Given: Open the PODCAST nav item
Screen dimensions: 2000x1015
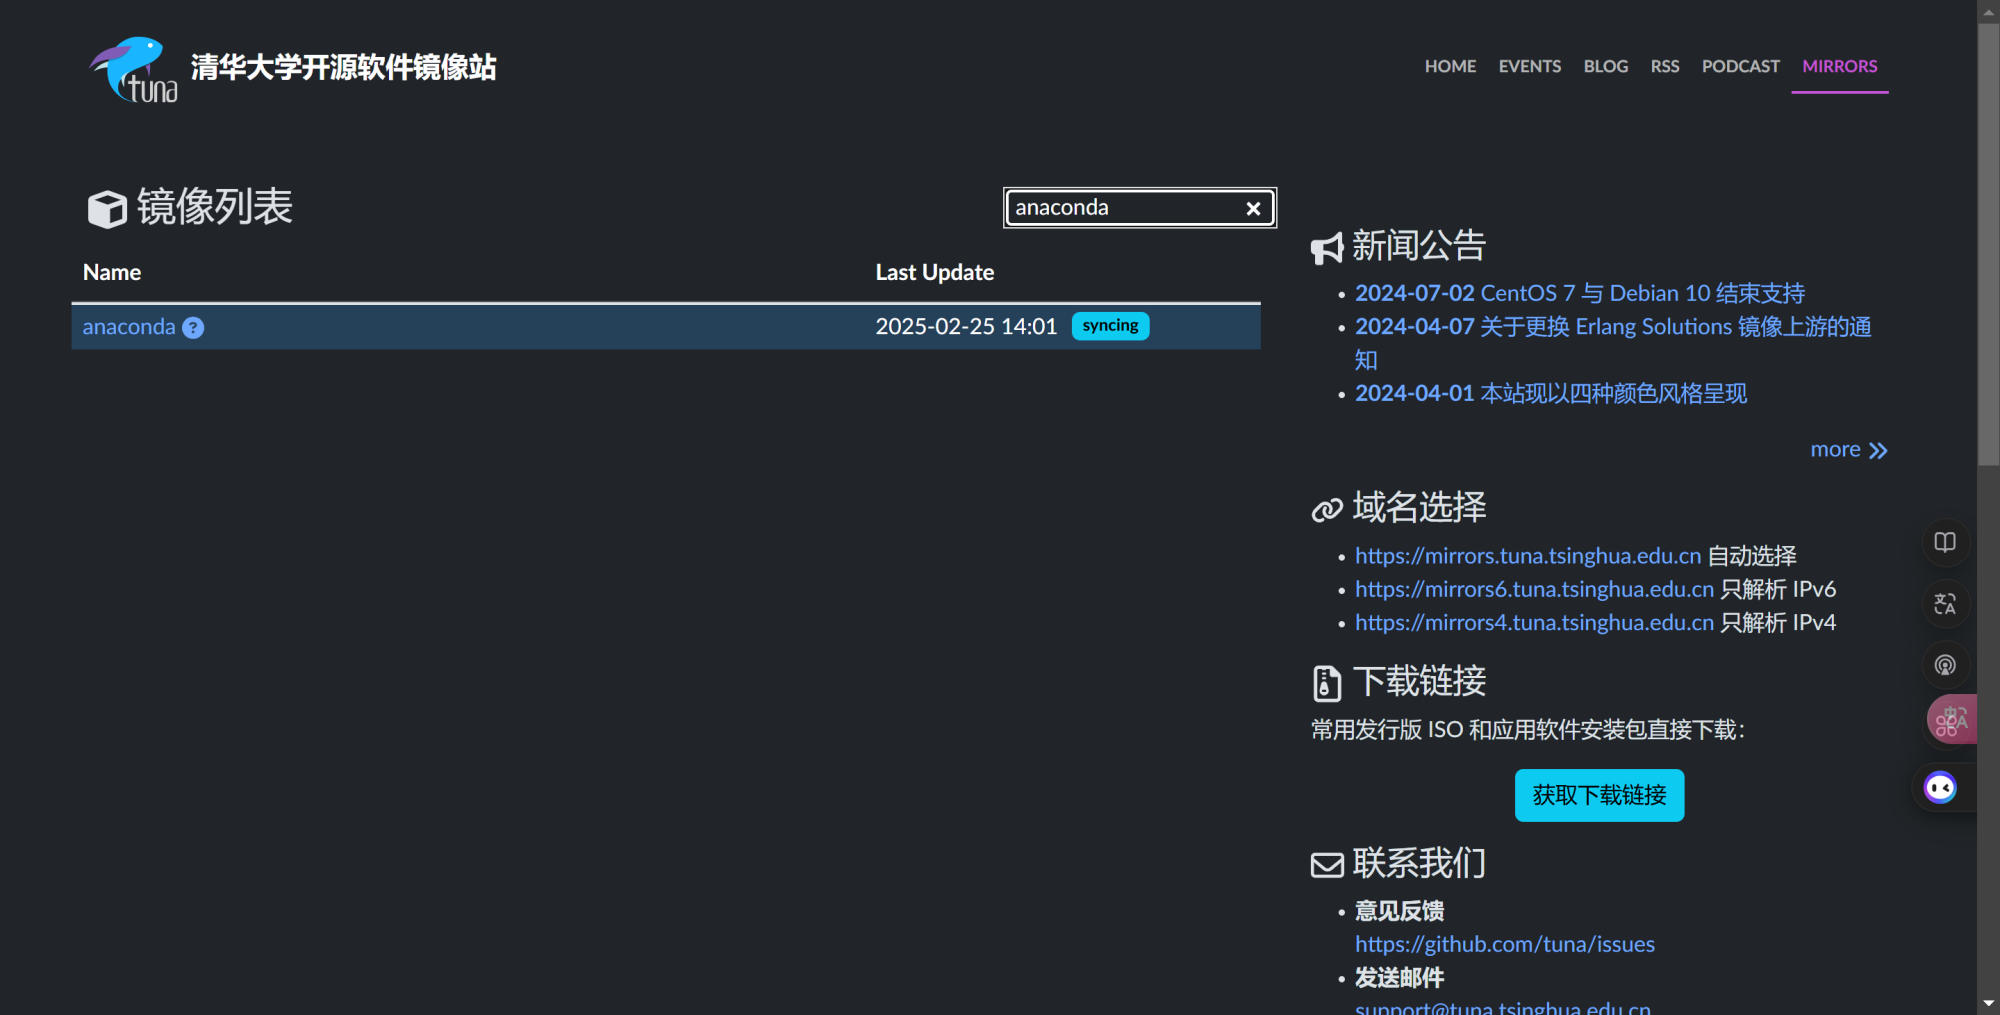Looking at the screenshot, I should point(1740,66).
